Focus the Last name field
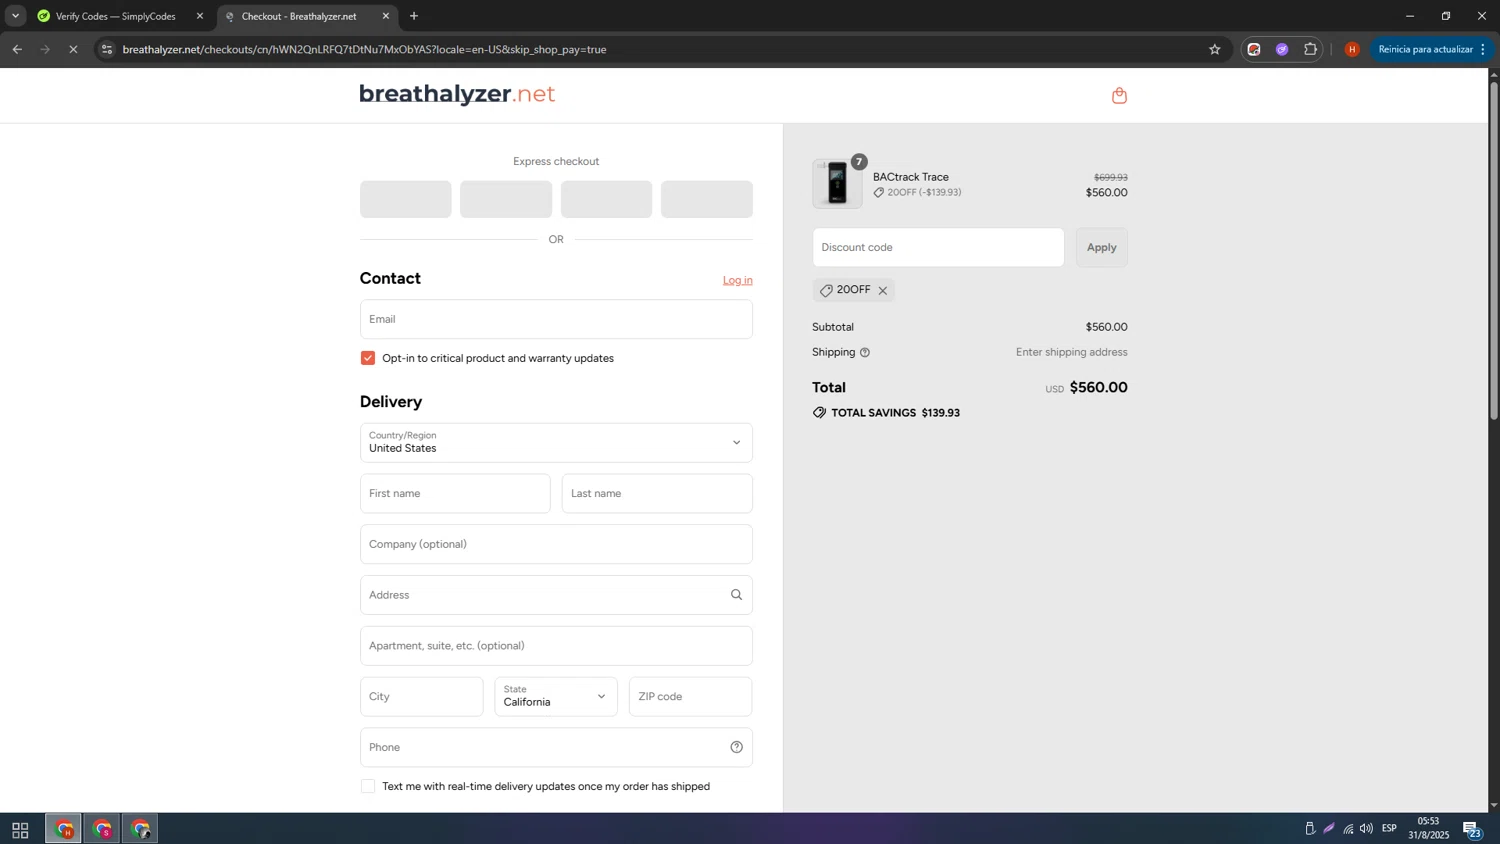Viewport: 1500px width, 844px height. coord(657,493)
